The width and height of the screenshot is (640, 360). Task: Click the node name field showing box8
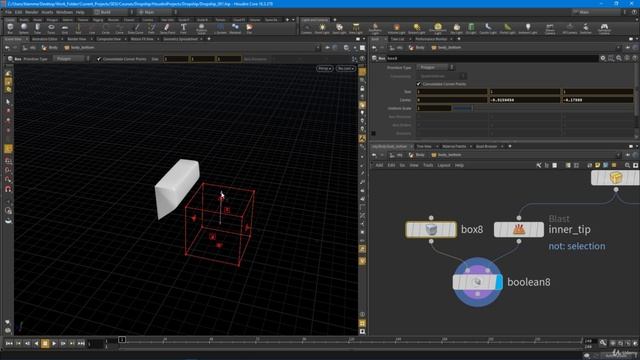(x=492, y=58)
